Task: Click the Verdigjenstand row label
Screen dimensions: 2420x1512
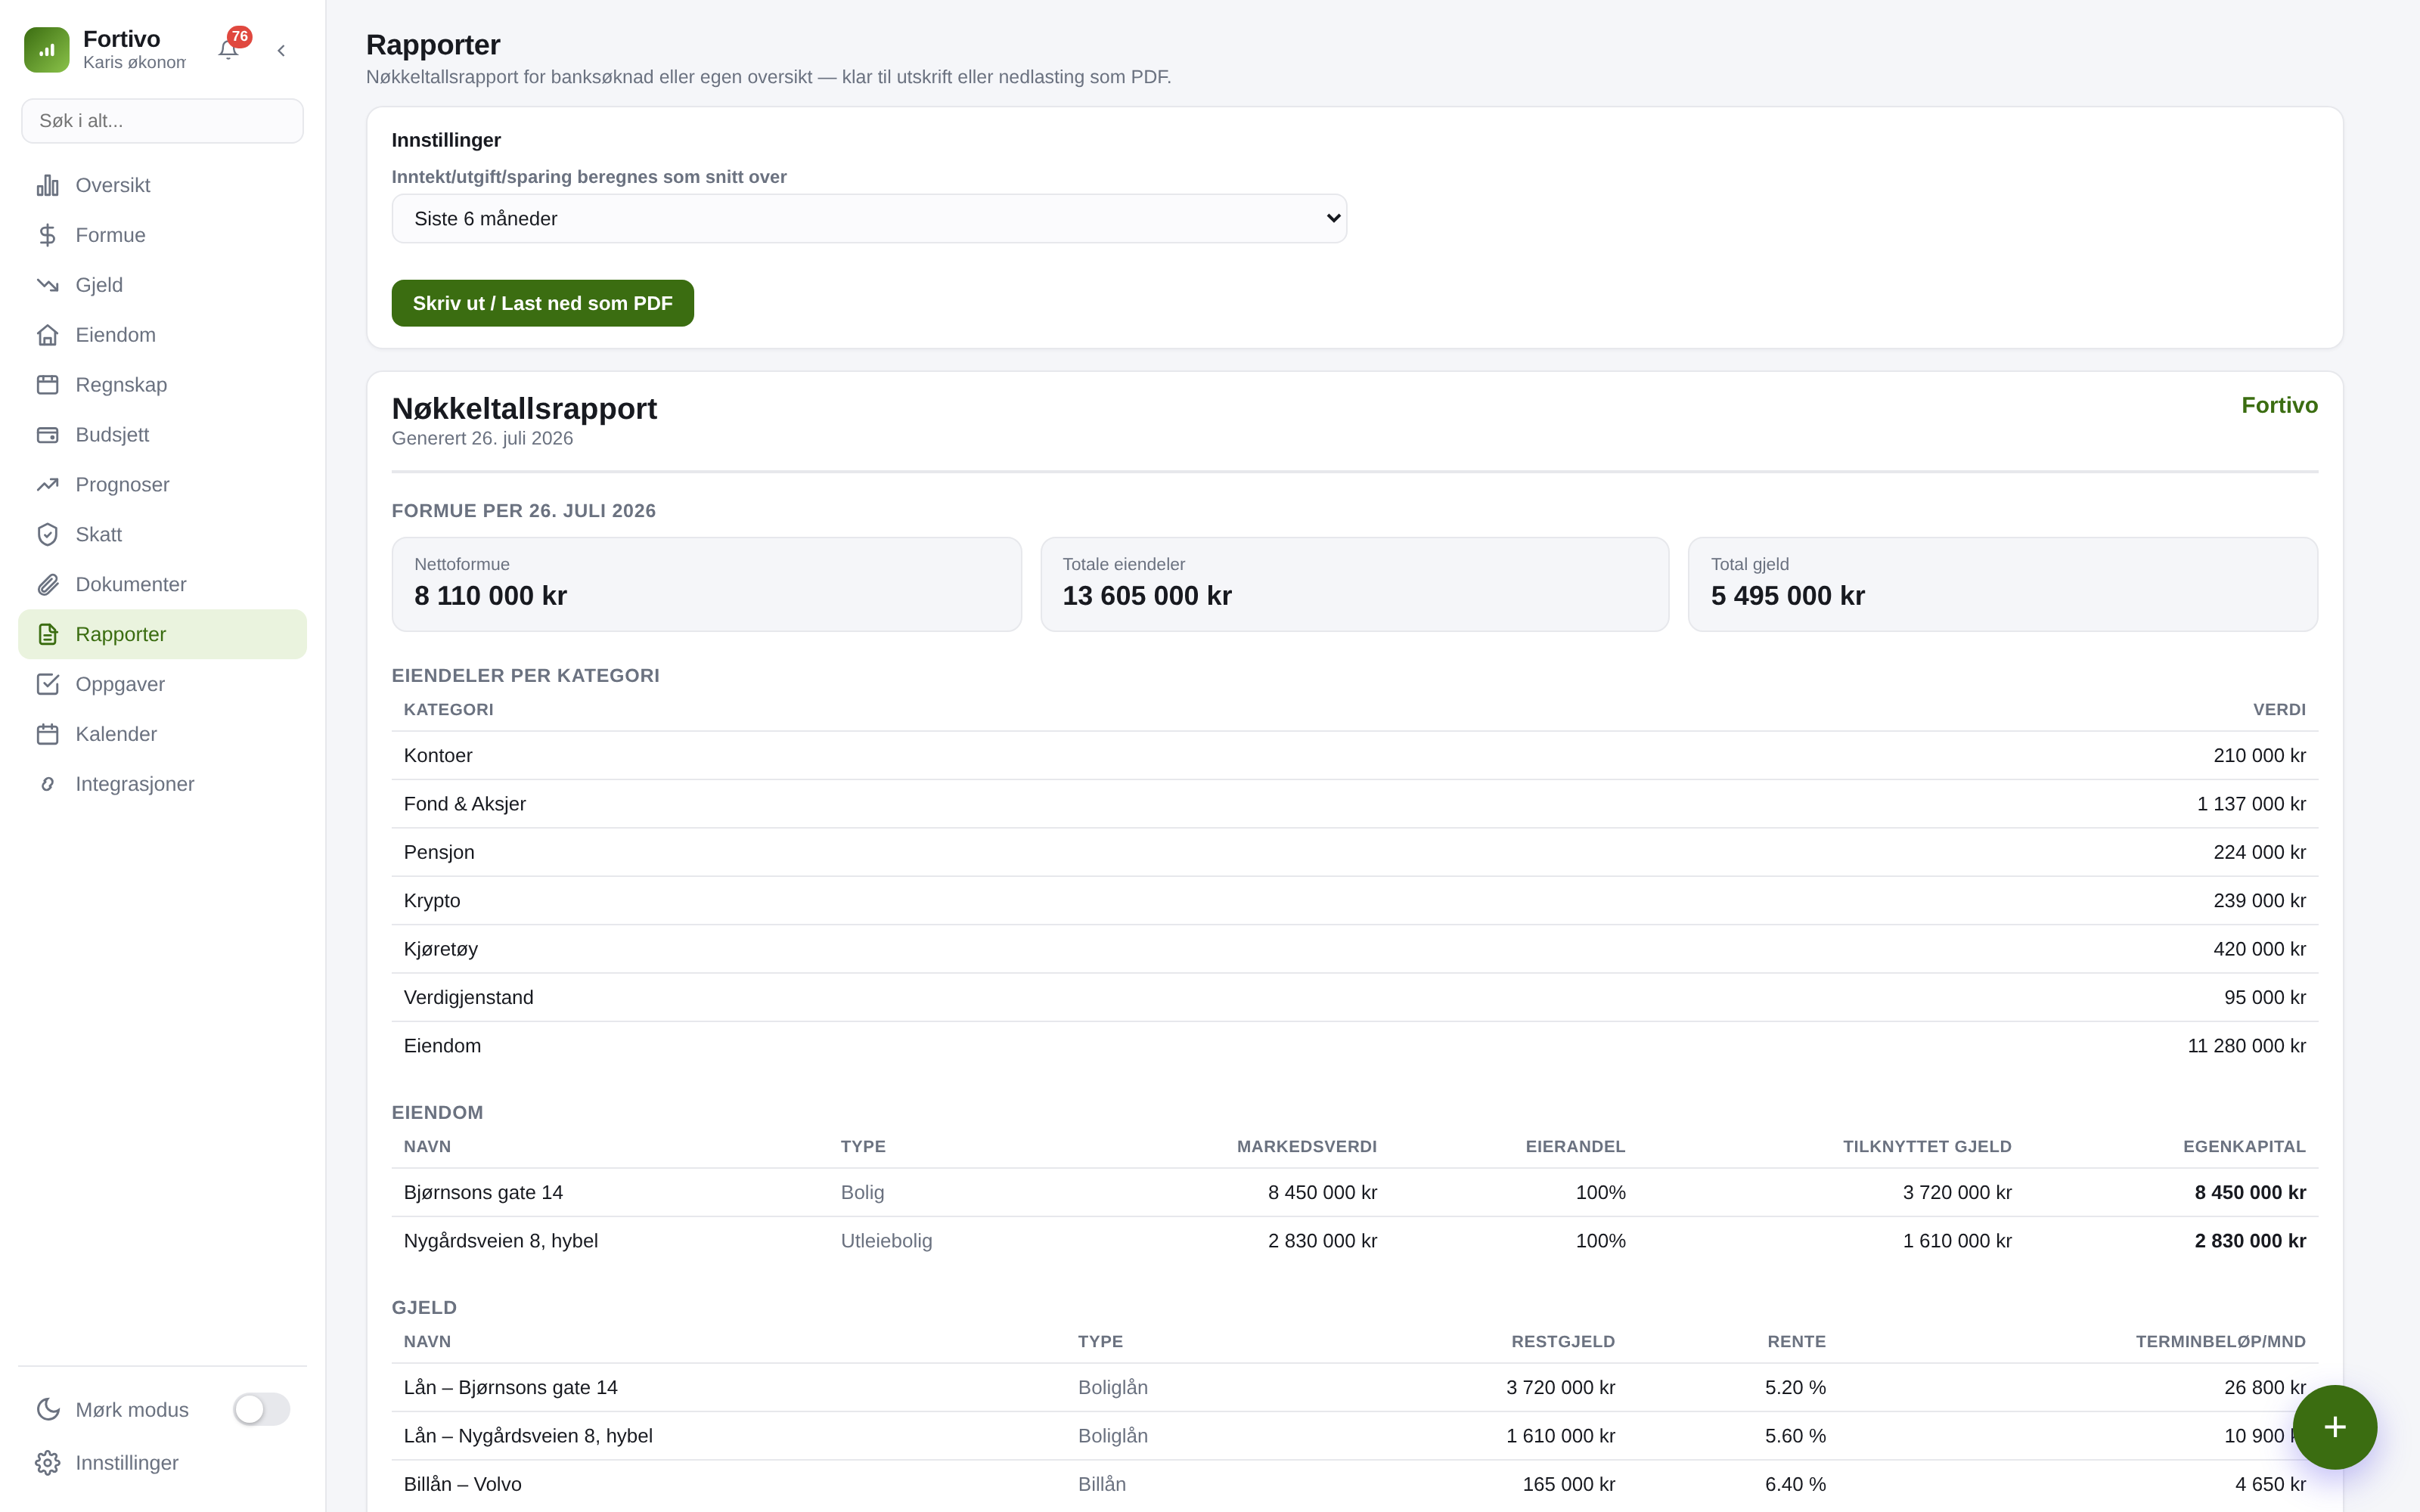Action: 468,997
